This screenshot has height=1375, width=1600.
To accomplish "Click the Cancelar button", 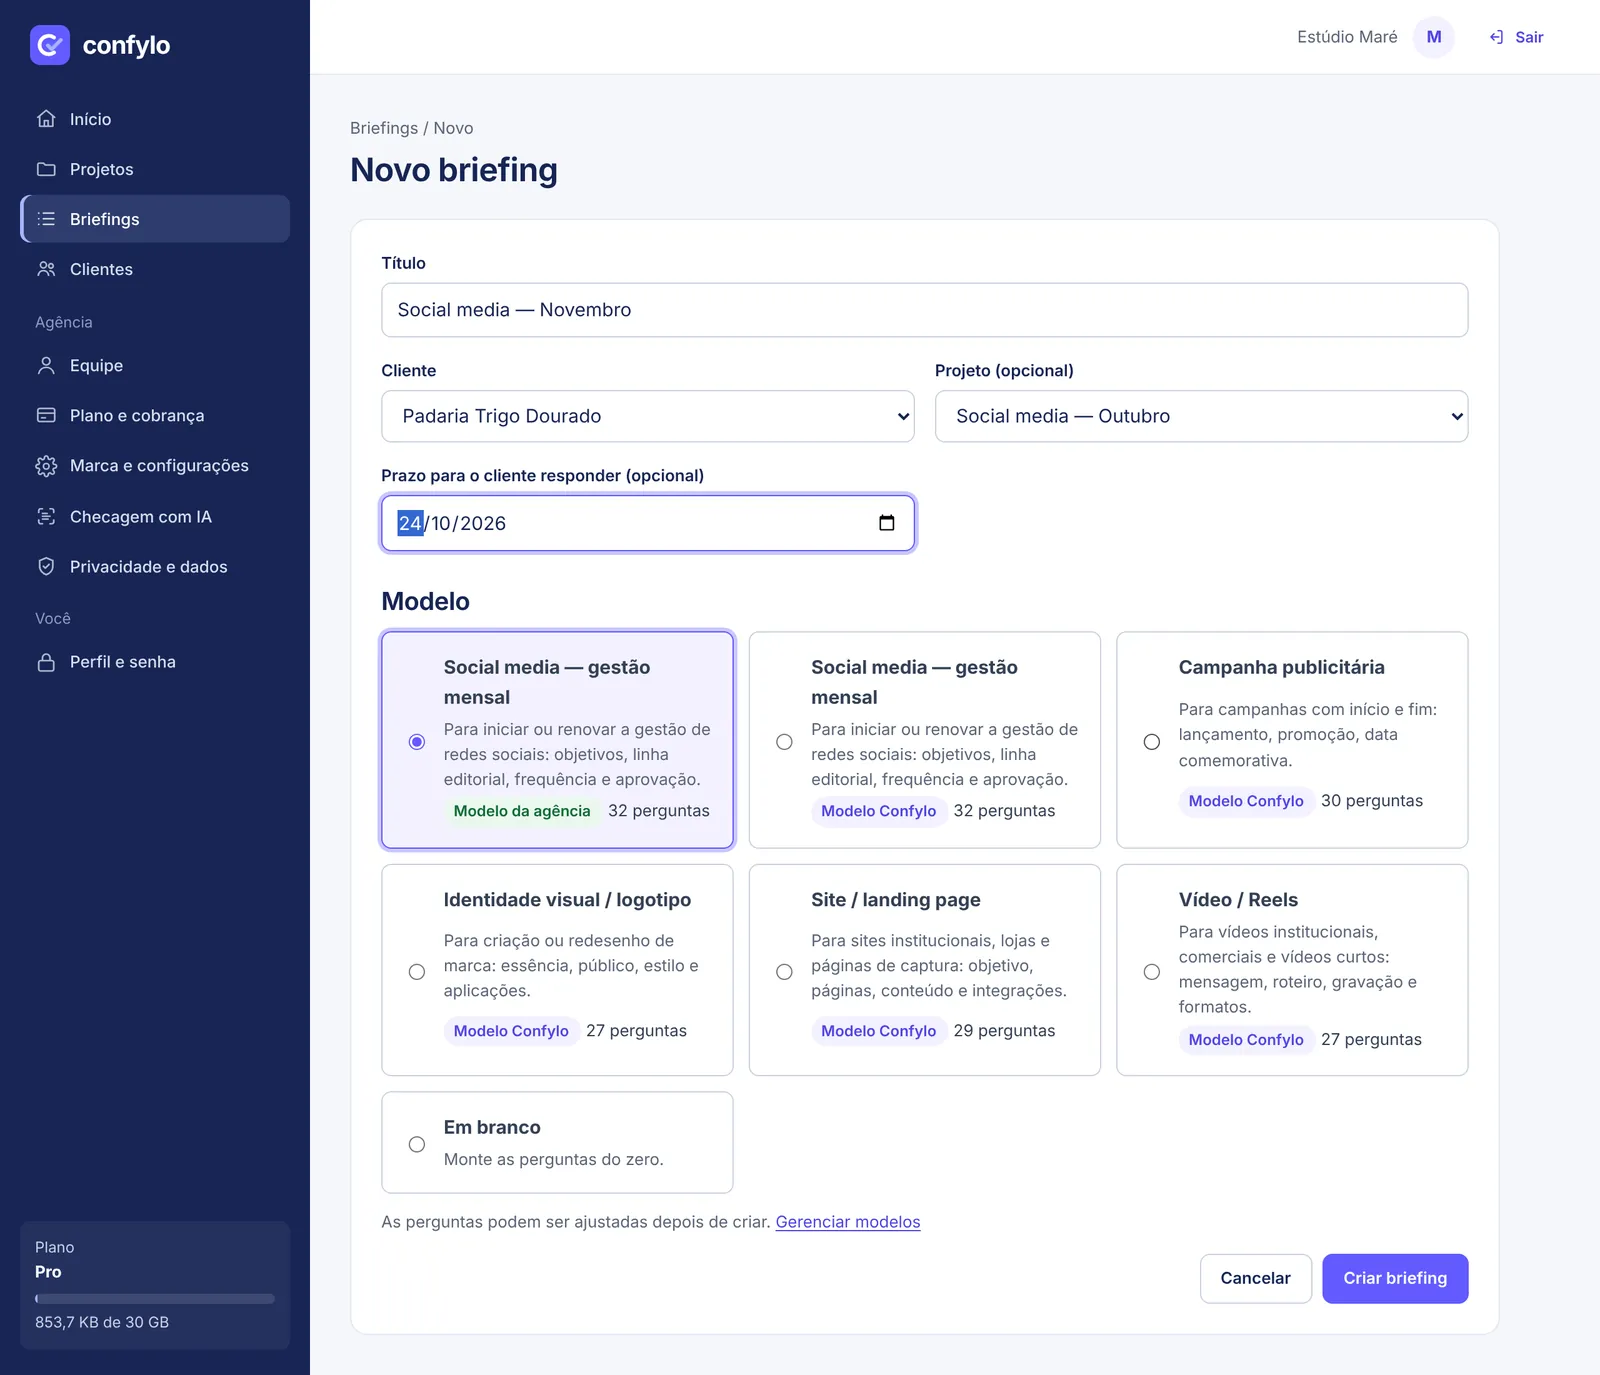I will [1256, 1278].
